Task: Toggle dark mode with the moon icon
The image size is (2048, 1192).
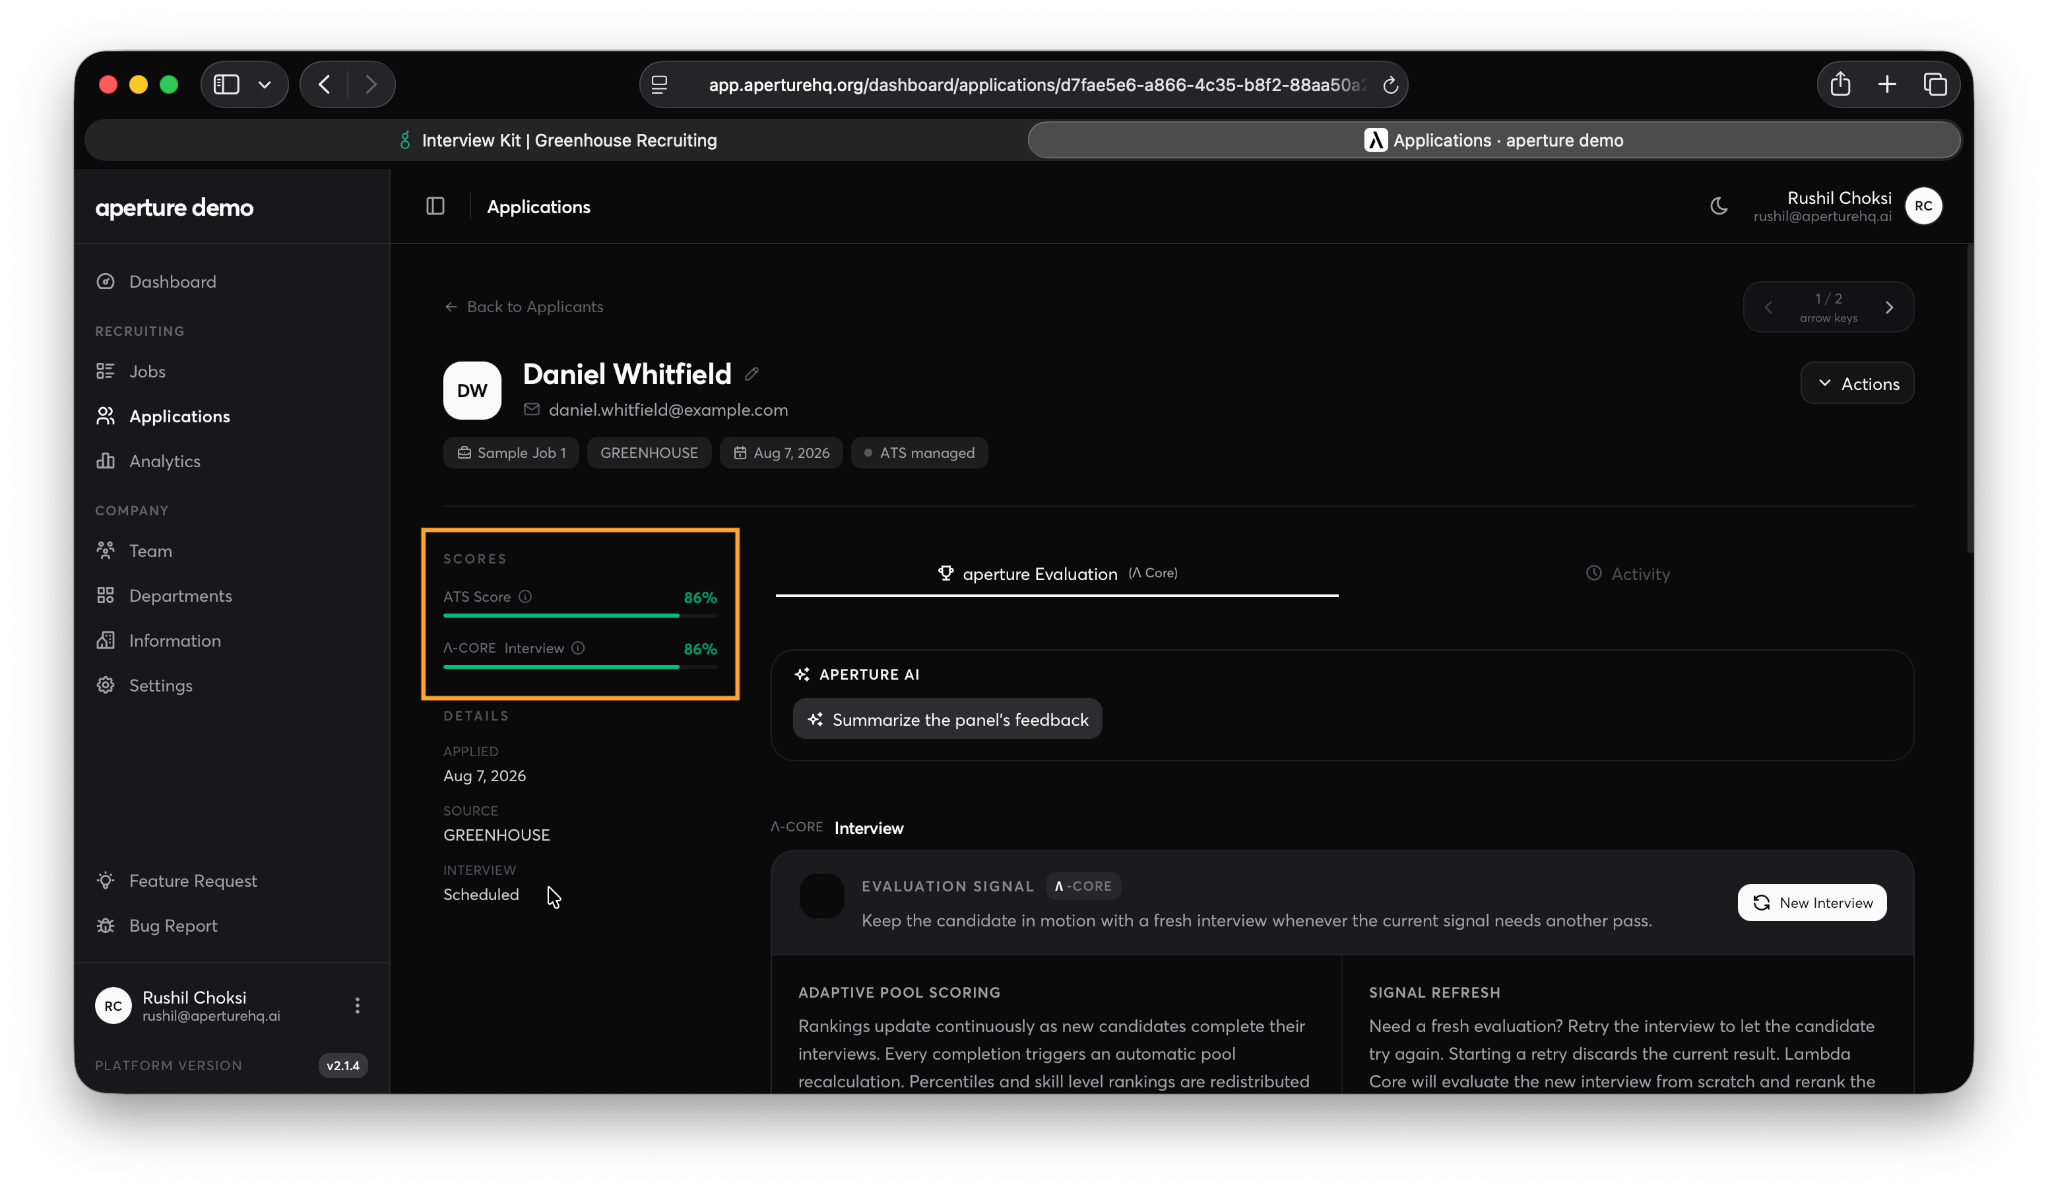Action: [1719, 206]
